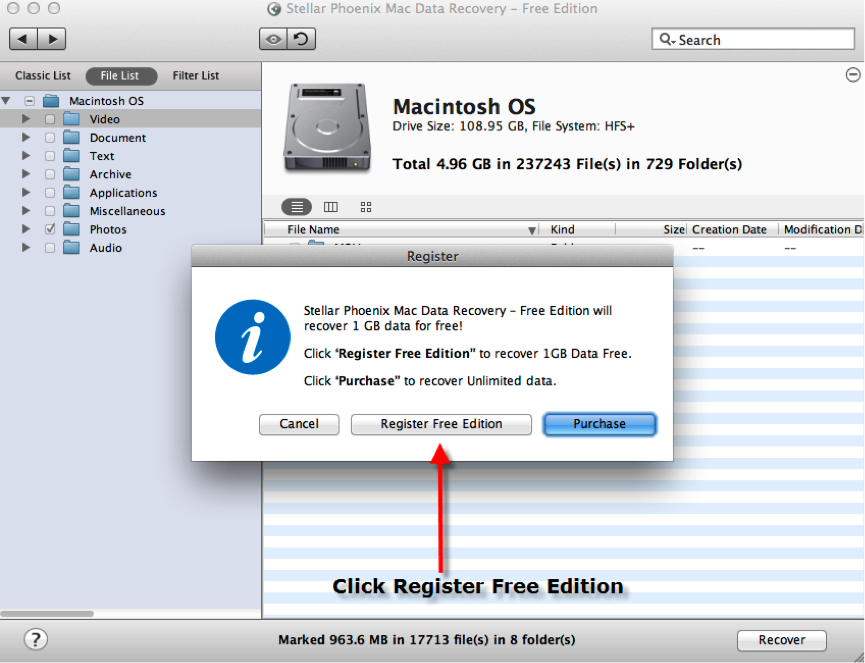Go back with the left arrow toolbar button
Viewport: 865px width, 663px height.
coord(23,39)
